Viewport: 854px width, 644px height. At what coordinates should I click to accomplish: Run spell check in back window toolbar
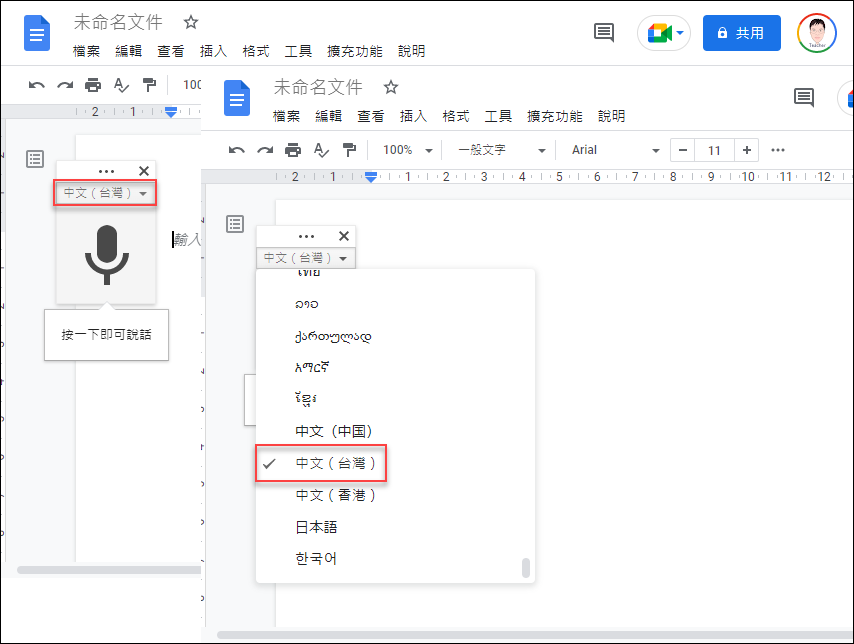click(121, 85)
